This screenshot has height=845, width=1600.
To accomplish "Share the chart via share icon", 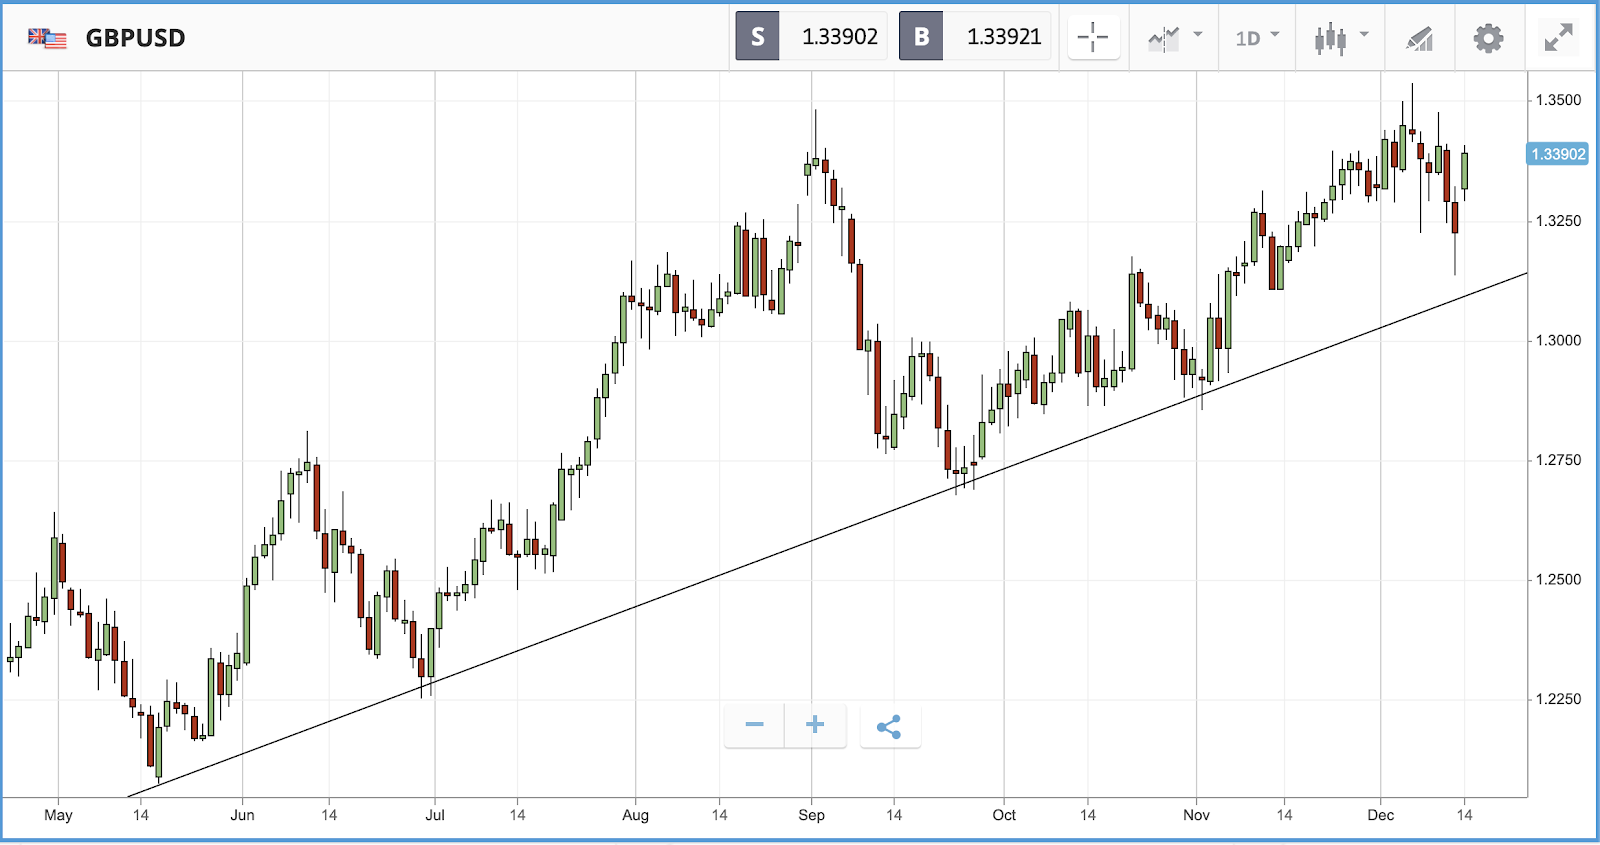I will 889,727.
